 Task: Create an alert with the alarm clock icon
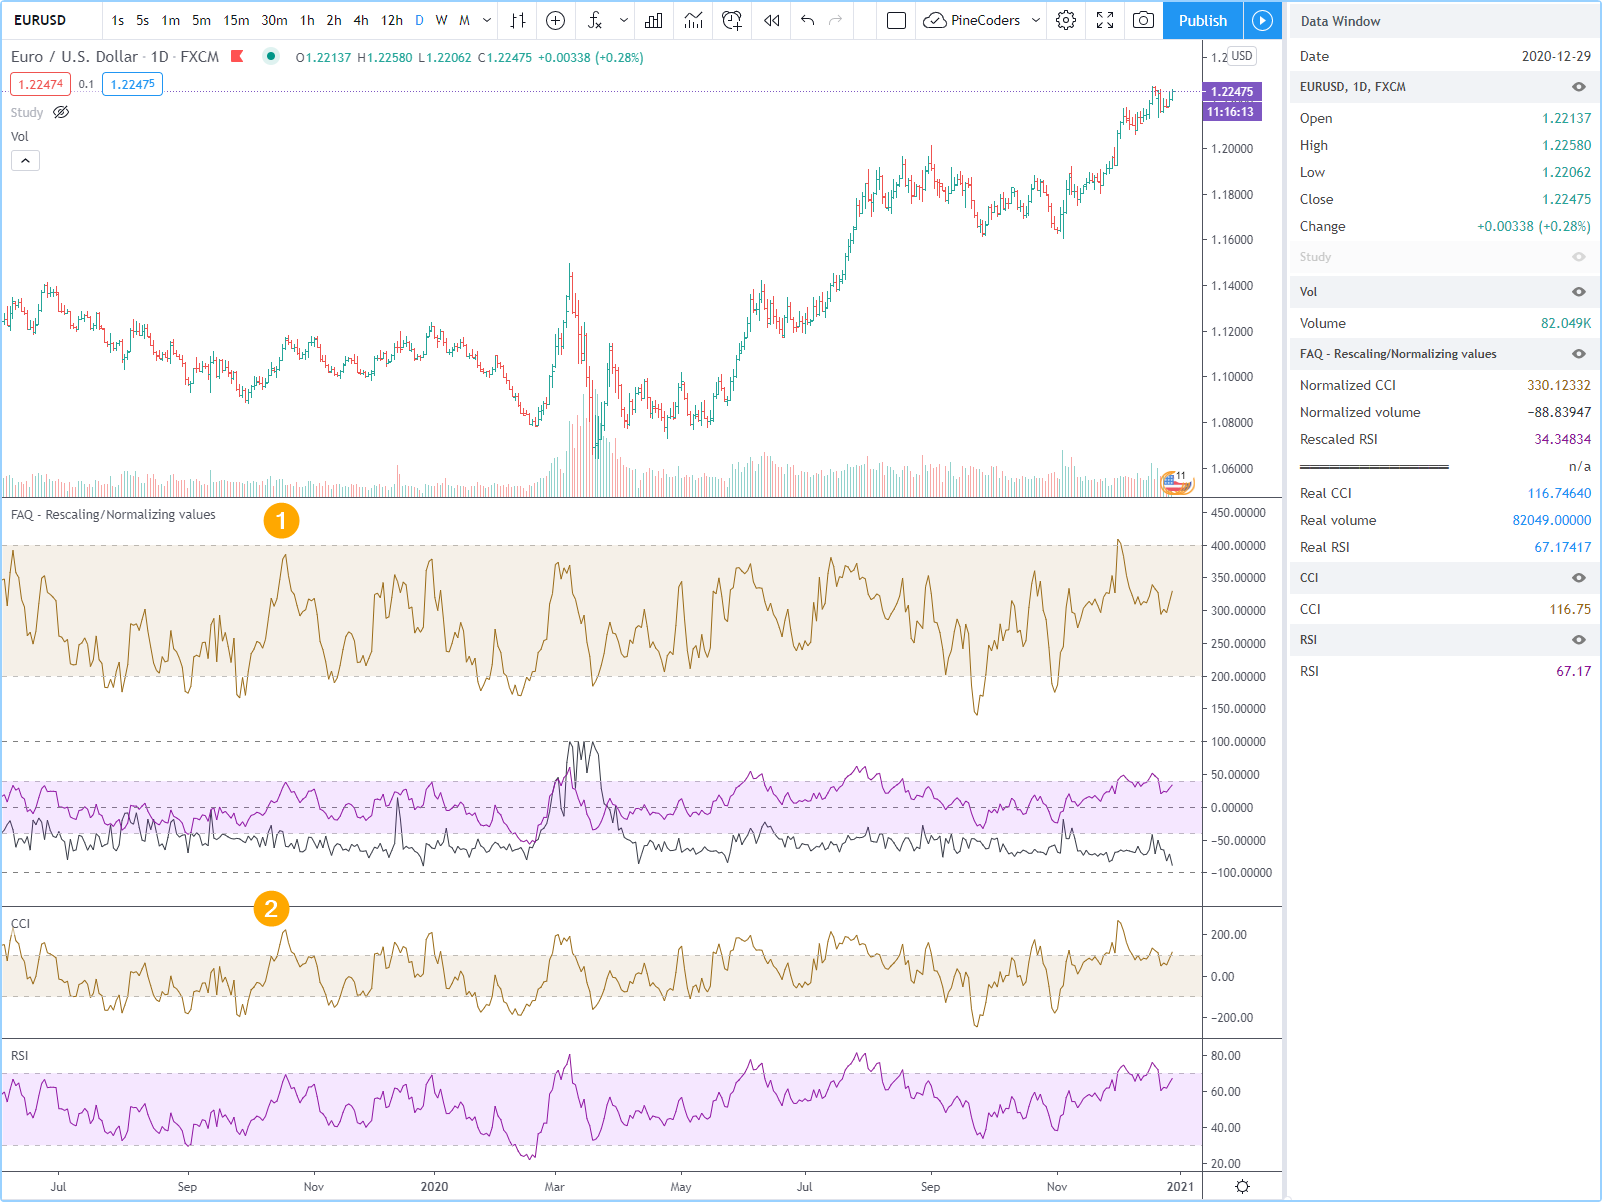pos(732,20)
